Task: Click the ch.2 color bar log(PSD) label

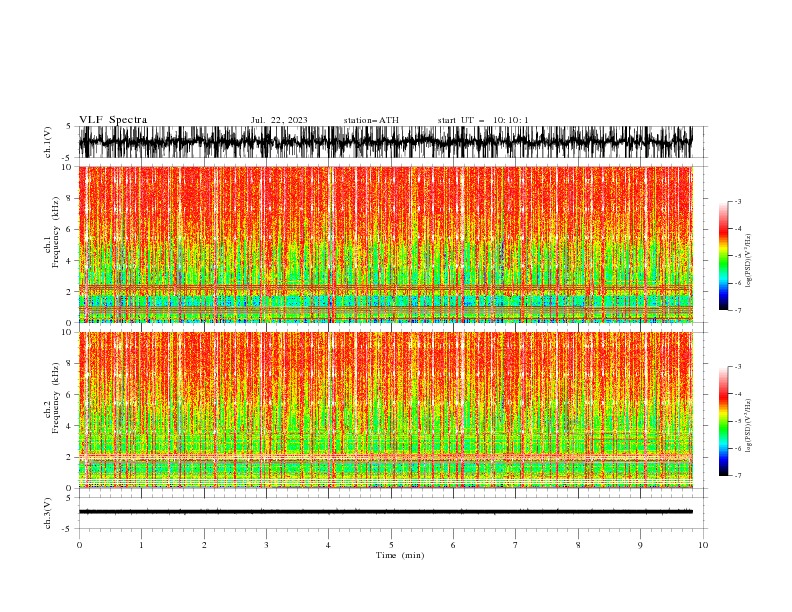Action: pyautogui.click(x=749, y=426)
